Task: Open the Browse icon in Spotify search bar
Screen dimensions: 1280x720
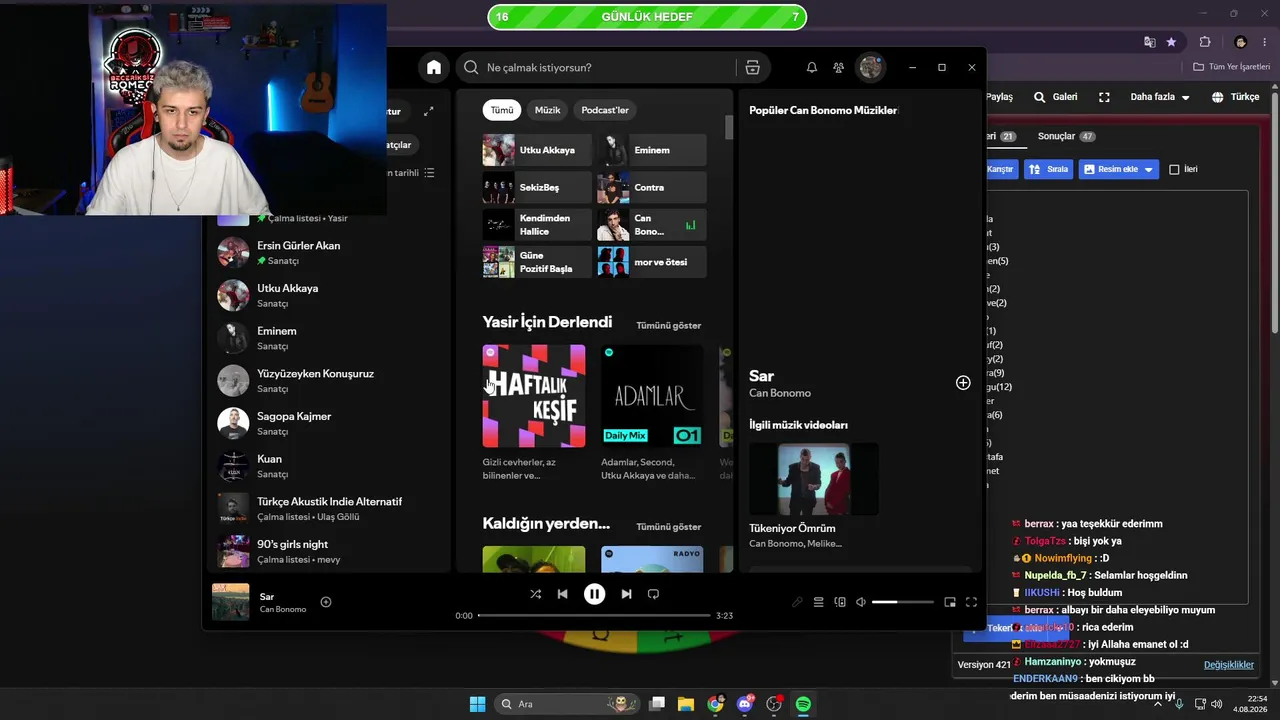Action: [753, 67]
